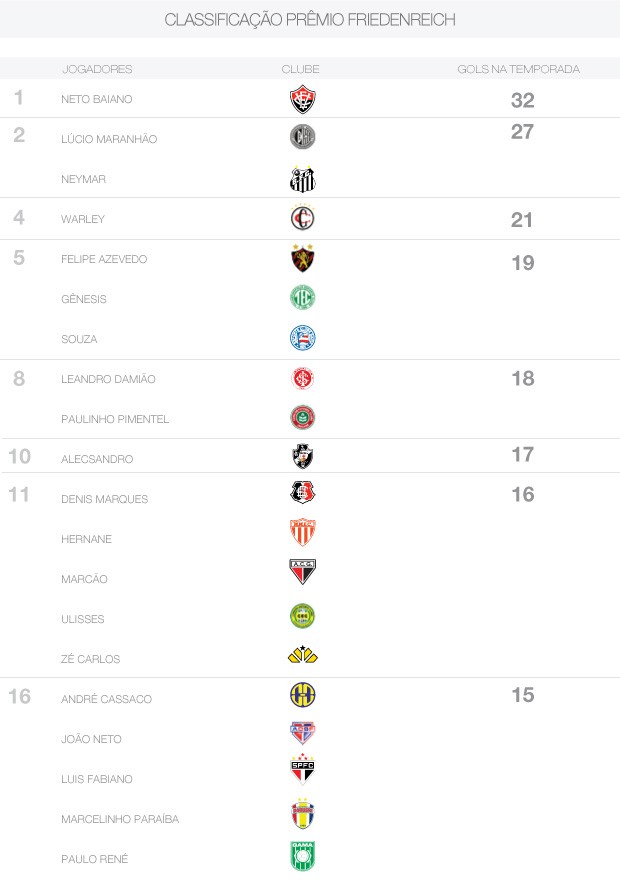
Task: Click Neymar's Santos club crest
Action: tap(302, 179)
